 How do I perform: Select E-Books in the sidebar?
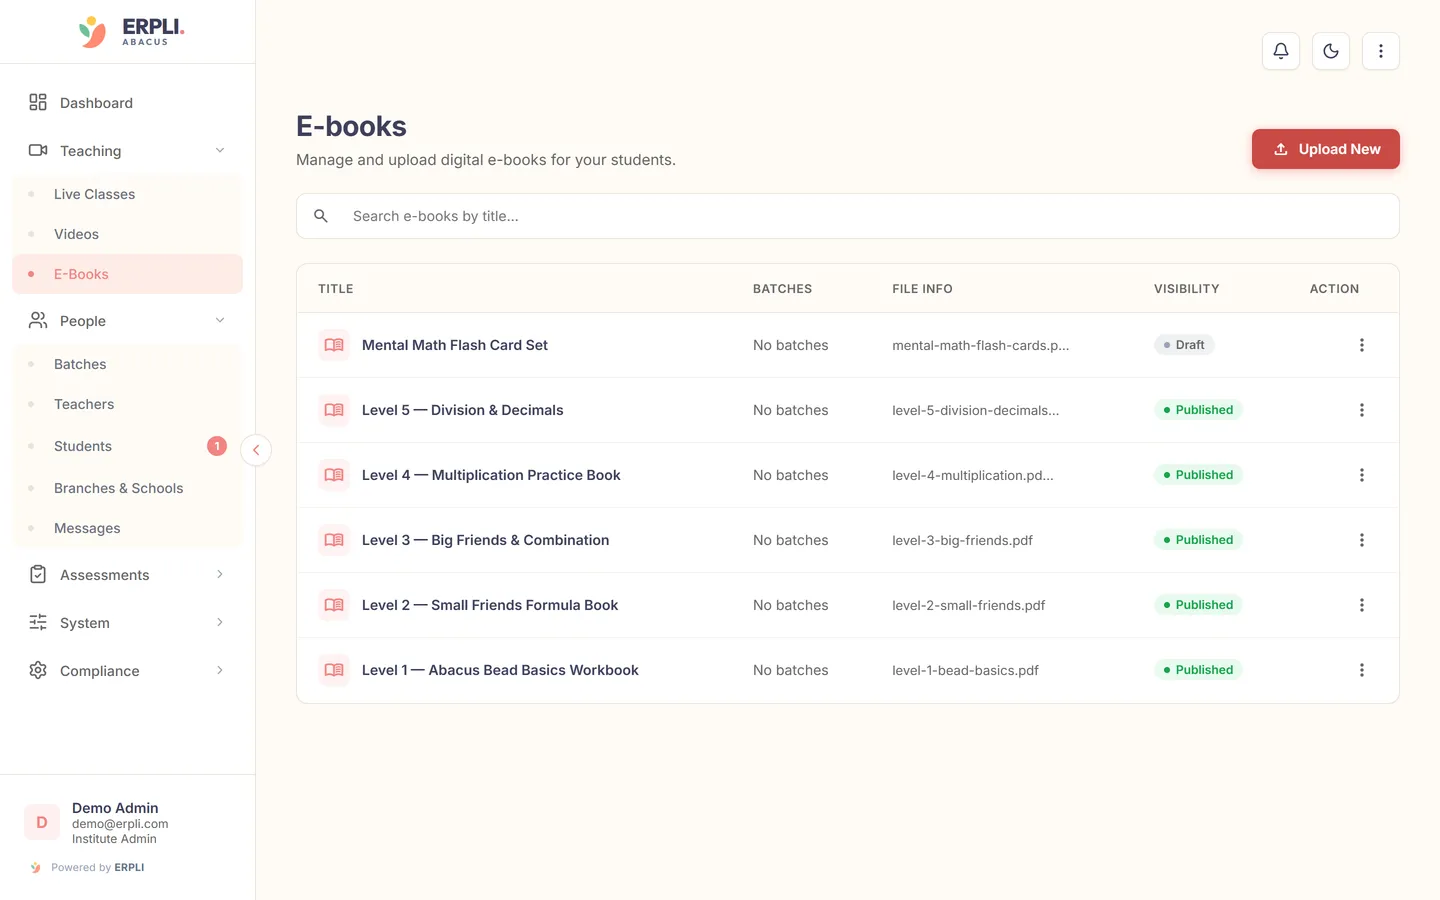pos(128,274)
